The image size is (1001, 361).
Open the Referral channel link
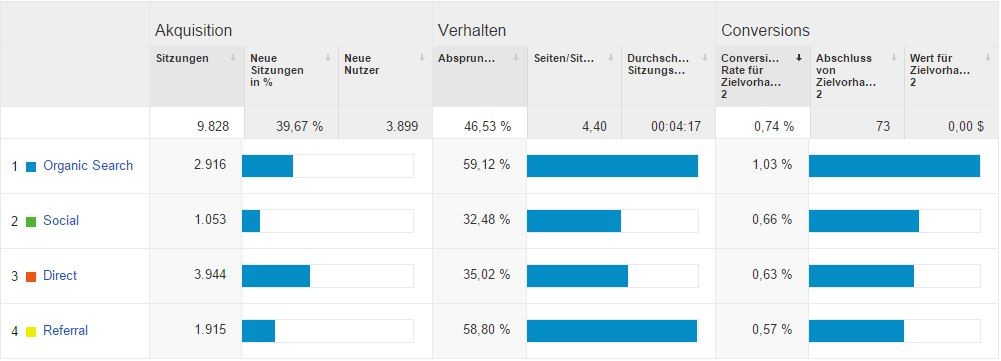click(x=66, y=330)
